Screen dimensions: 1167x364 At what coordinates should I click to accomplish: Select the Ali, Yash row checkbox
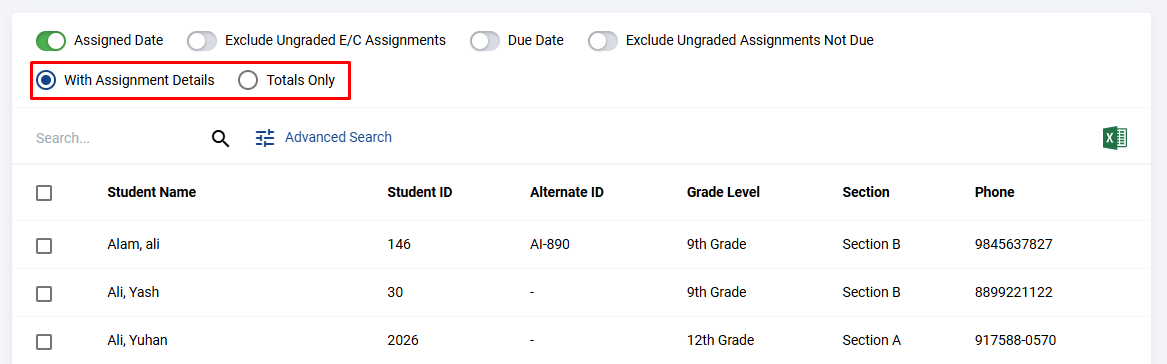click(44, 293)
